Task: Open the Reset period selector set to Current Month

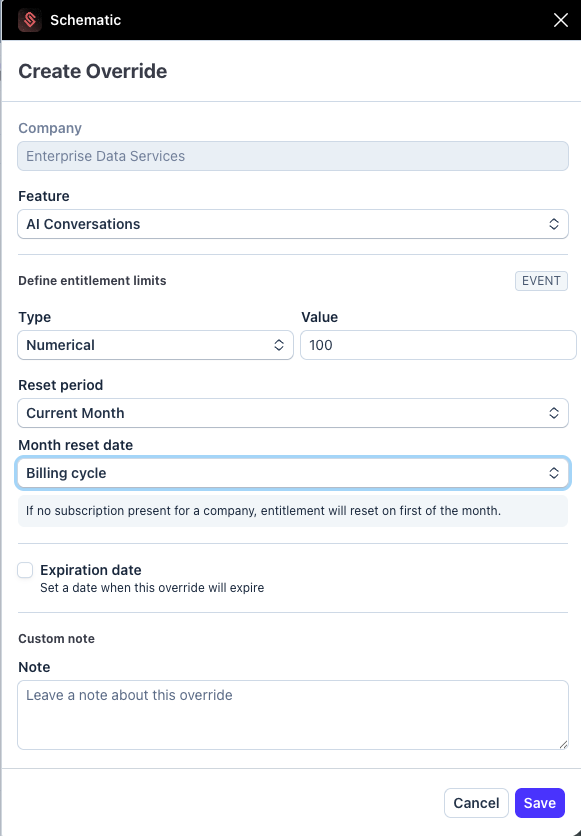Action: tap(291, 412)
